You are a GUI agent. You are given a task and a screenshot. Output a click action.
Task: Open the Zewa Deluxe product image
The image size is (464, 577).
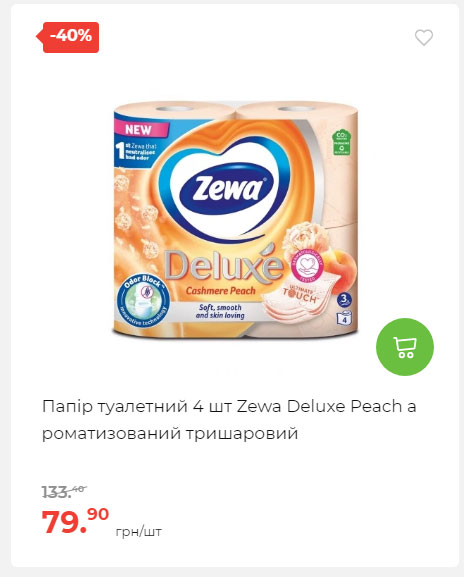coord(235,220)
